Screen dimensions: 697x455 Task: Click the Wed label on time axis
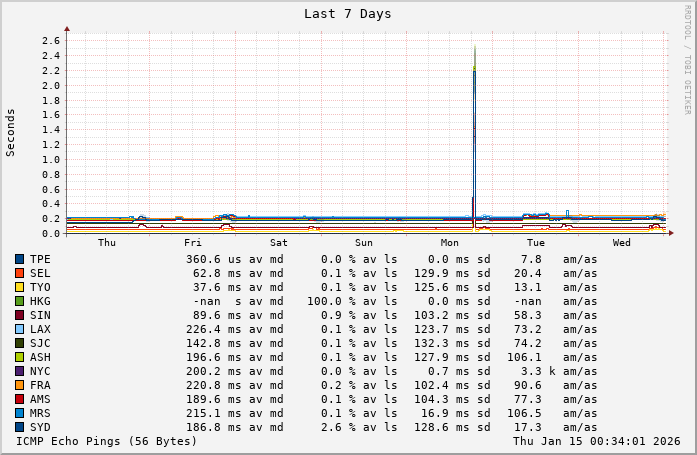(x=621, y=243)
